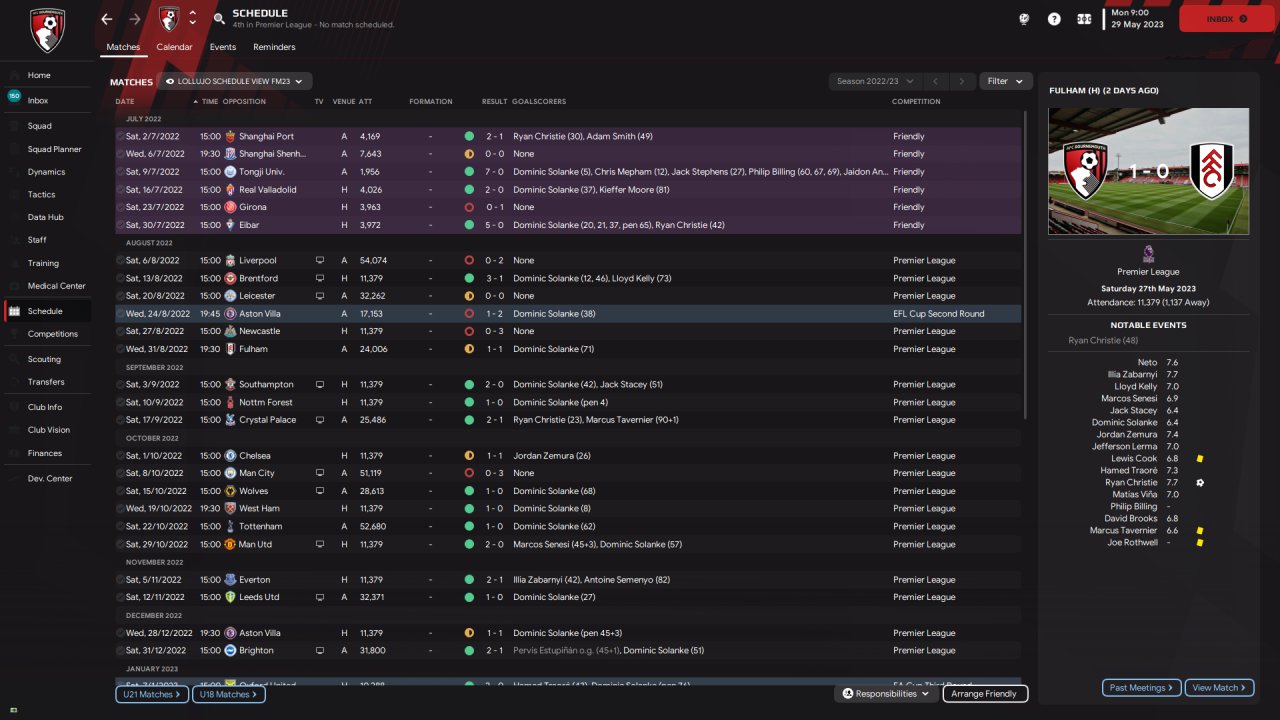Click Lewis Cook's yellow card icon
This screenshot has height=720, width=1280.
point(1200,459)
